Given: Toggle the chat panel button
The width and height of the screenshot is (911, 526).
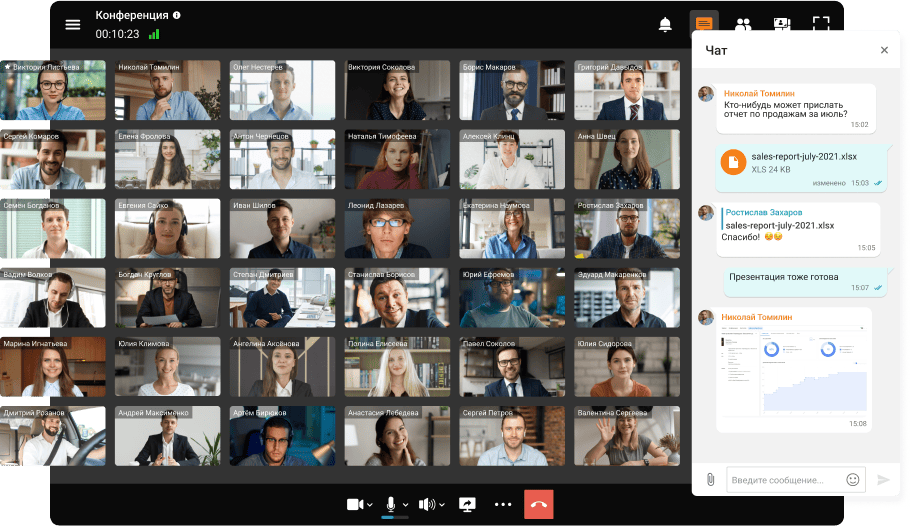Looking at the screenshot, I should click(x=704, y=24).
